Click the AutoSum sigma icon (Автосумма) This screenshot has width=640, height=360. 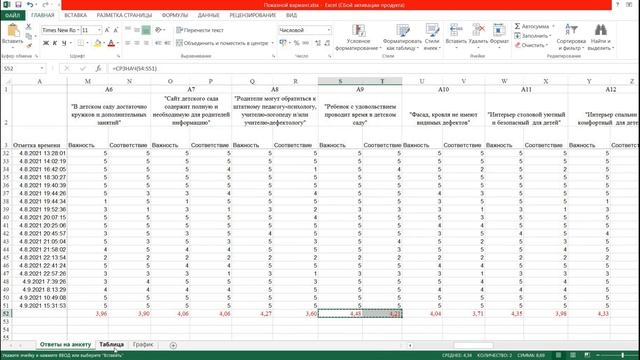click(517, 26)
